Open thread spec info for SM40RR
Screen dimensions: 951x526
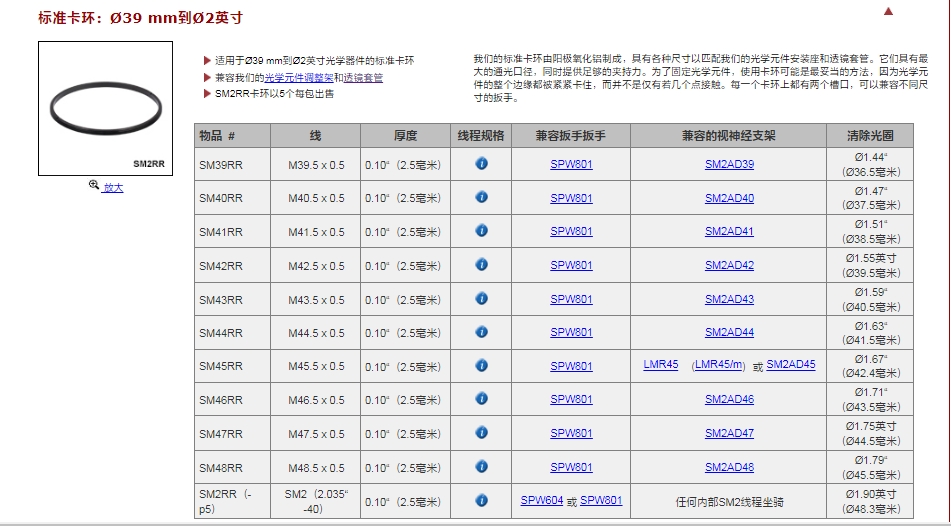tap(482, 197)
